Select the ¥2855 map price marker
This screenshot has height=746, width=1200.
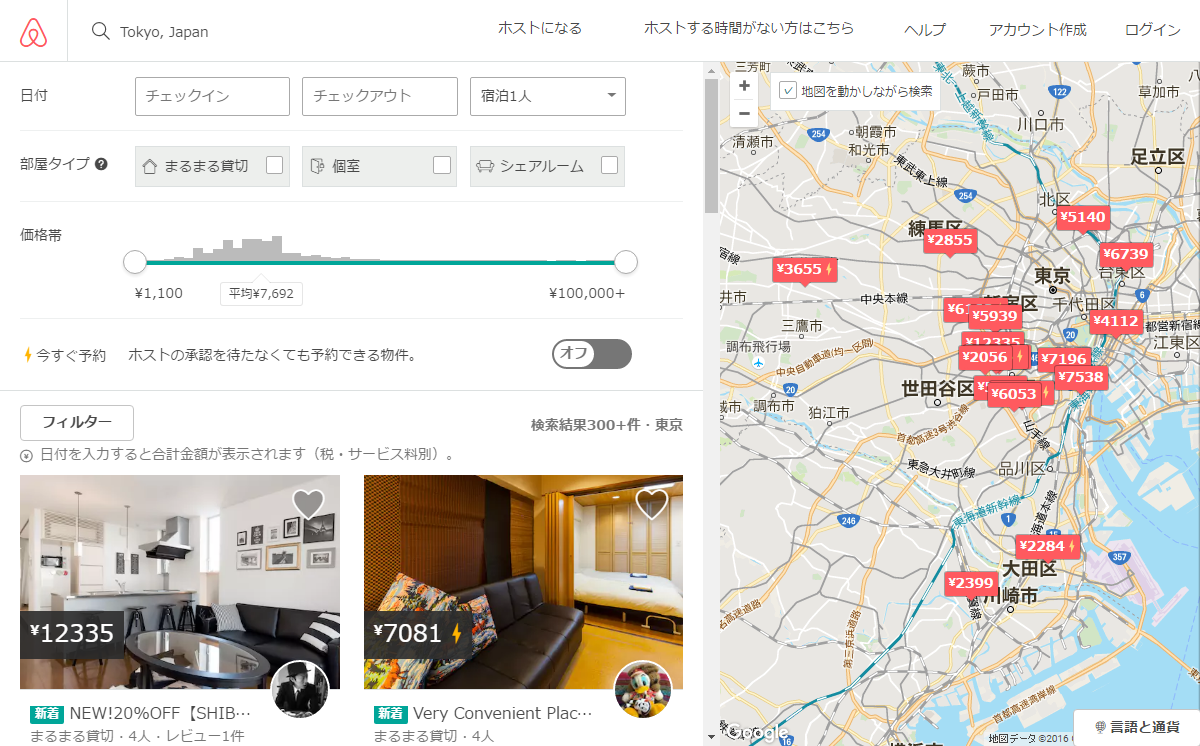[949, 240]
